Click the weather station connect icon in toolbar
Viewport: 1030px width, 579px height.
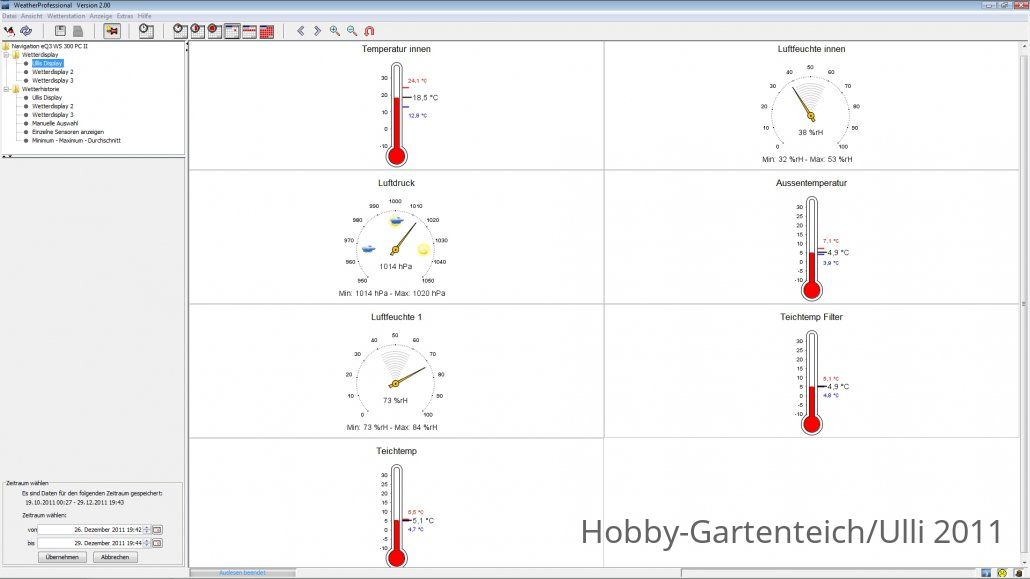point(9,31)
